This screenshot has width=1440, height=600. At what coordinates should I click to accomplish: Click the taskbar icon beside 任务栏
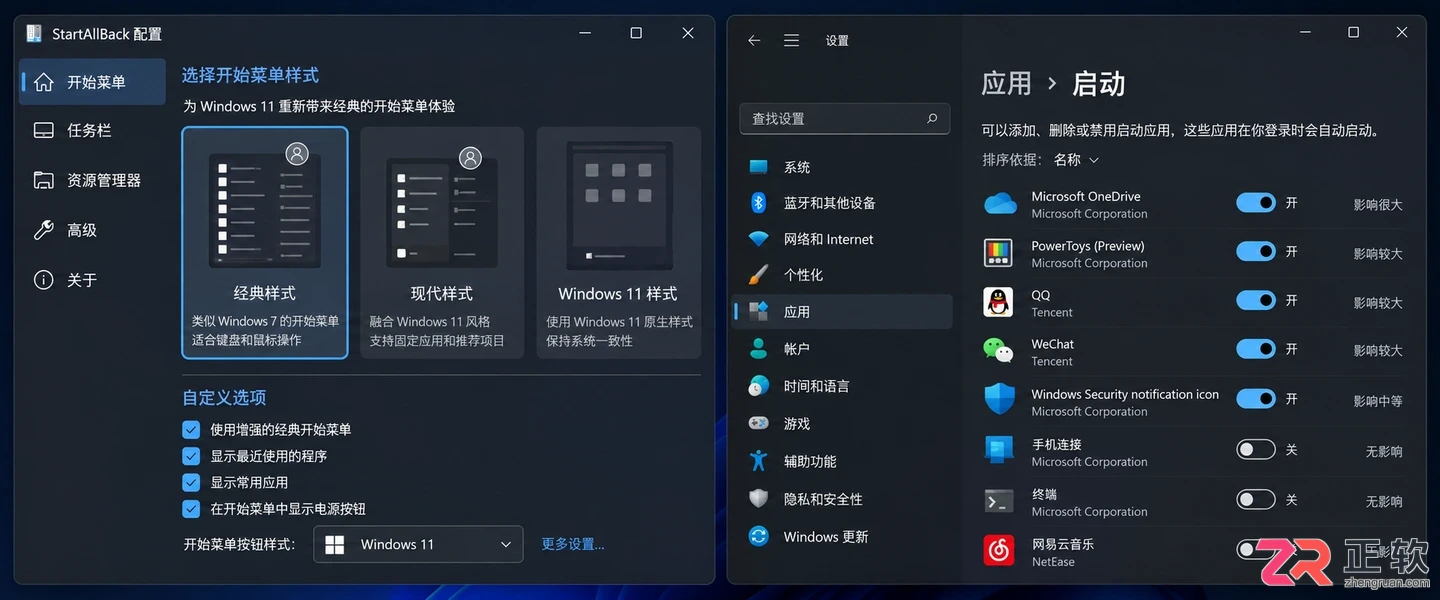coord(43,130)
